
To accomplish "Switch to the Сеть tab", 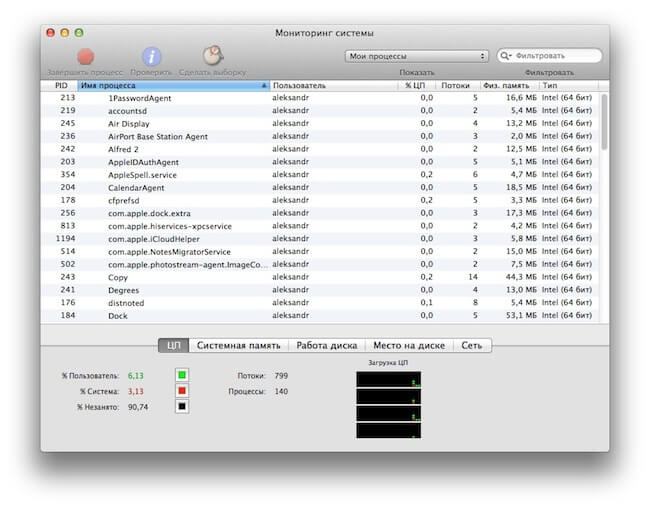I will pyautogui.click(x=472, y=345).
